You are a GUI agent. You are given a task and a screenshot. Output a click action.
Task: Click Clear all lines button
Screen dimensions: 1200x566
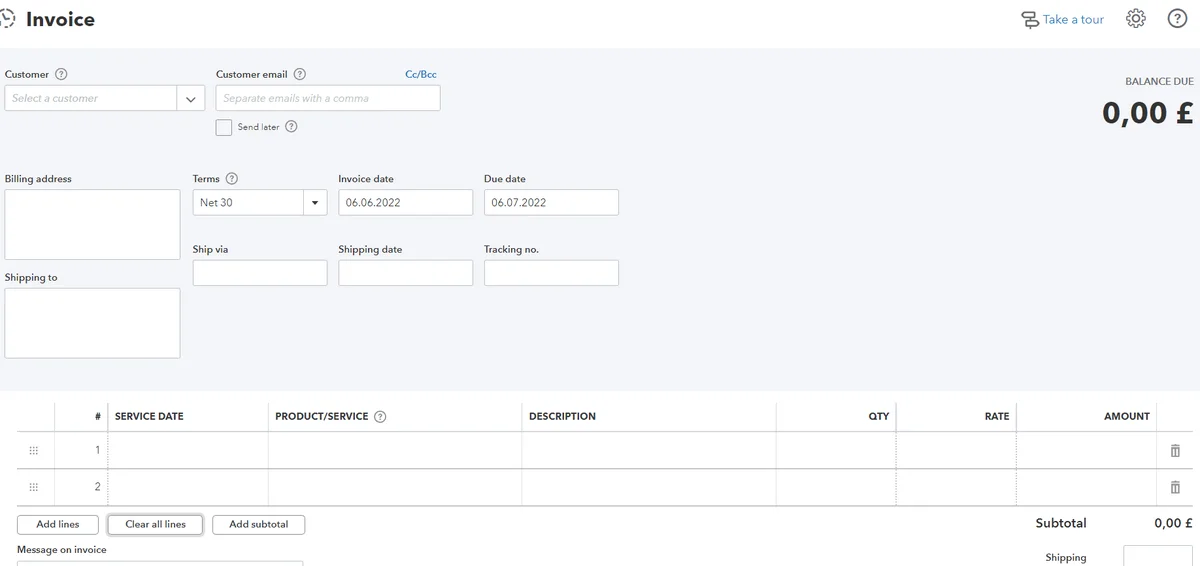(155, 524)
